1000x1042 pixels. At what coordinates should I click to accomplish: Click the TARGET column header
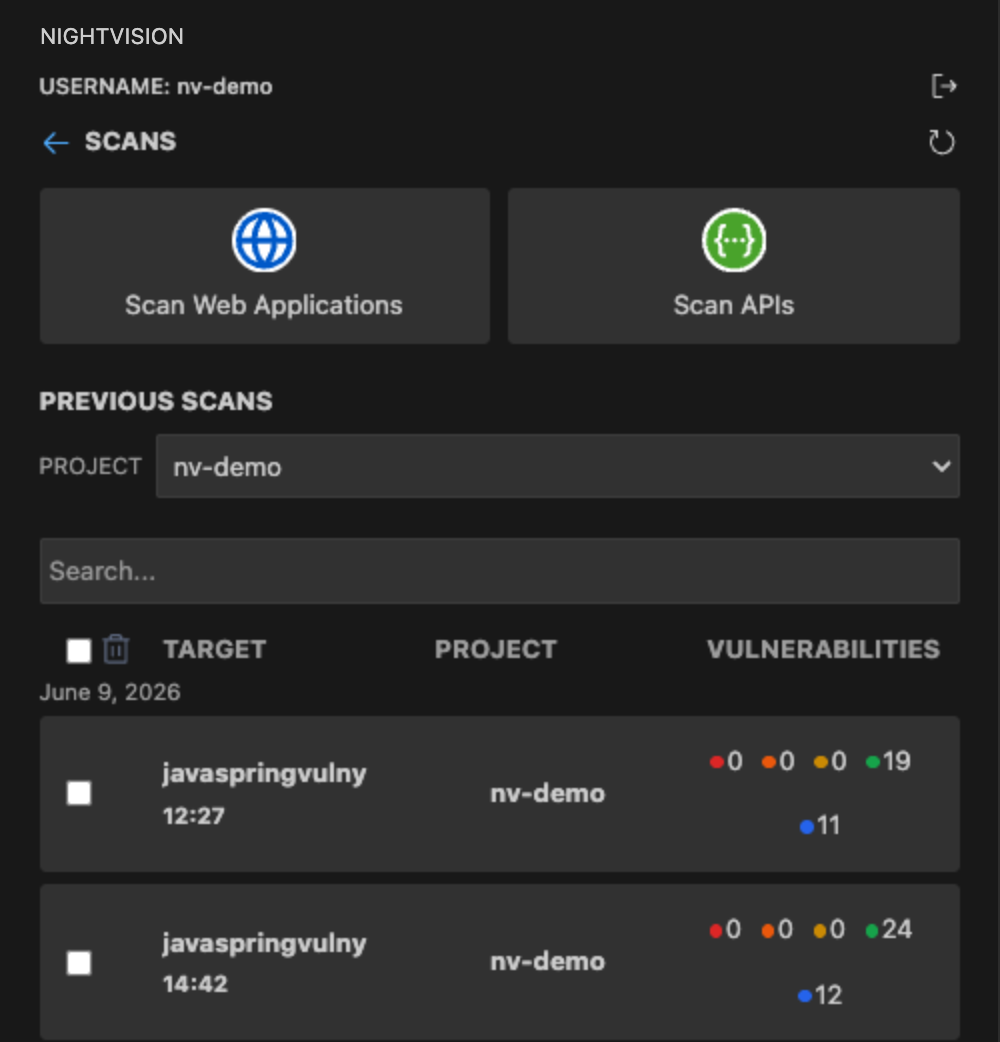215,649
